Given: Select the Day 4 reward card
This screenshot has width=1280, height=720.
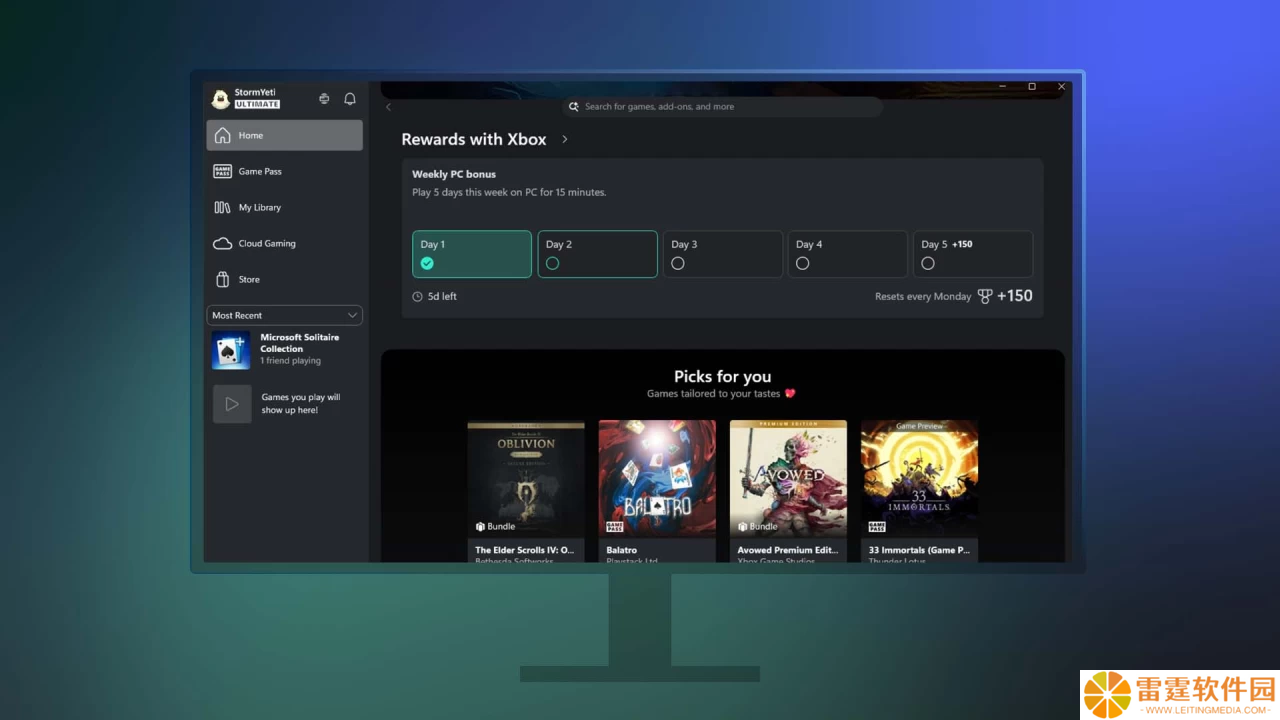Looking at the screenshot, I should 848,254.
